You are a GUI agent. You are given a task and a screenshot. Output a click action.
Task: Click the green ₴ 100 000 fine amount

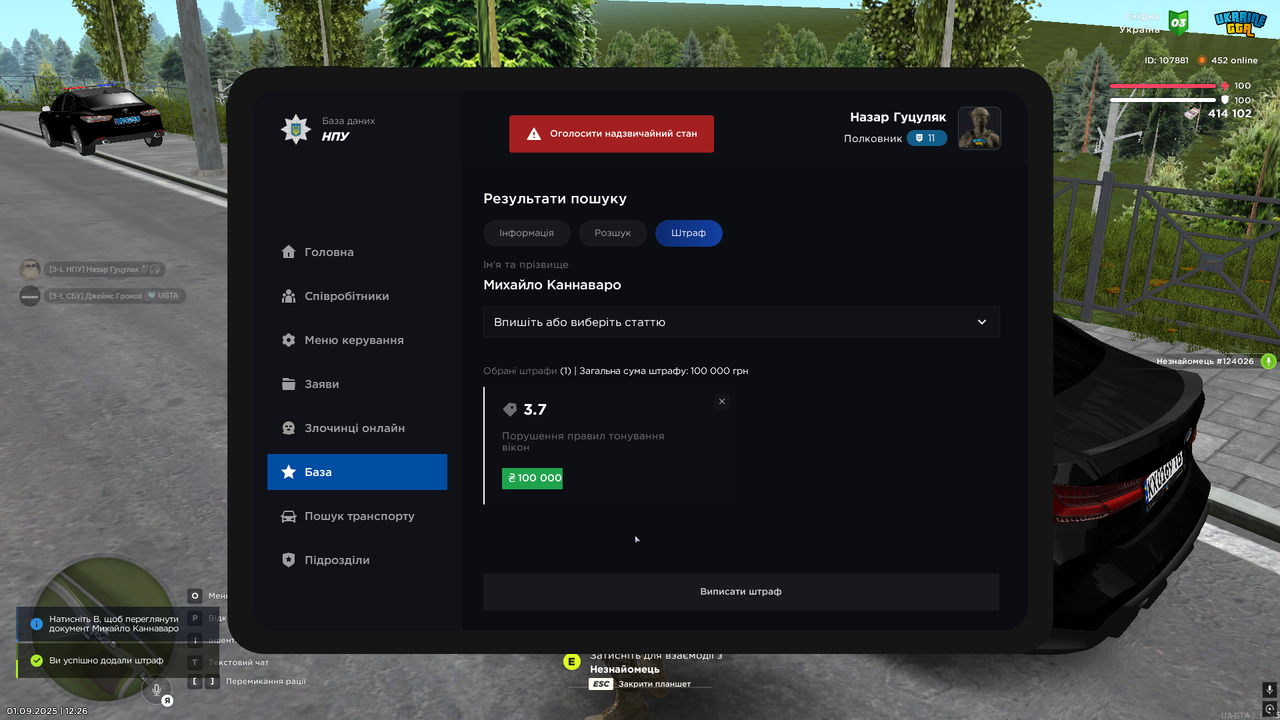(533, 478)
